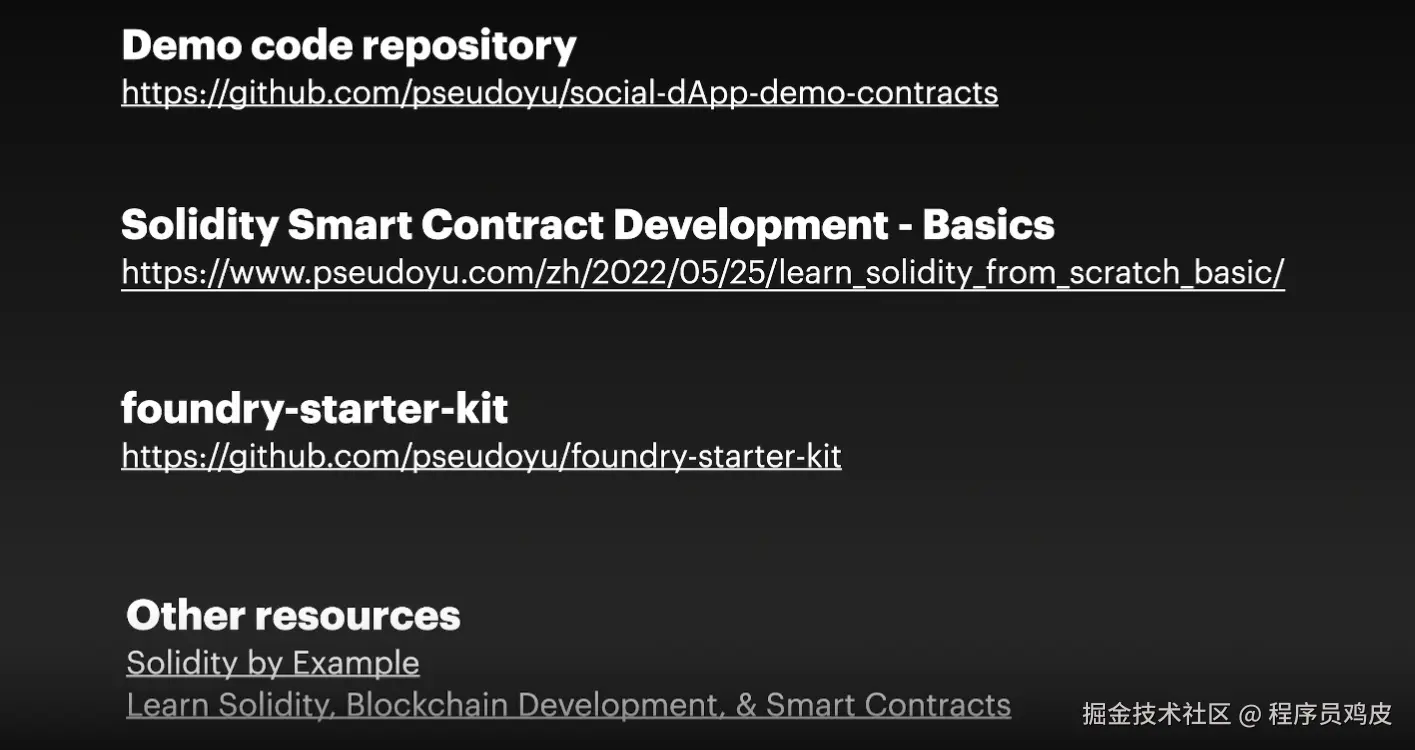Click the "Demo code repository" heading
The height and width of the screenshot is (750, 1415).
(x=348, y=45)
